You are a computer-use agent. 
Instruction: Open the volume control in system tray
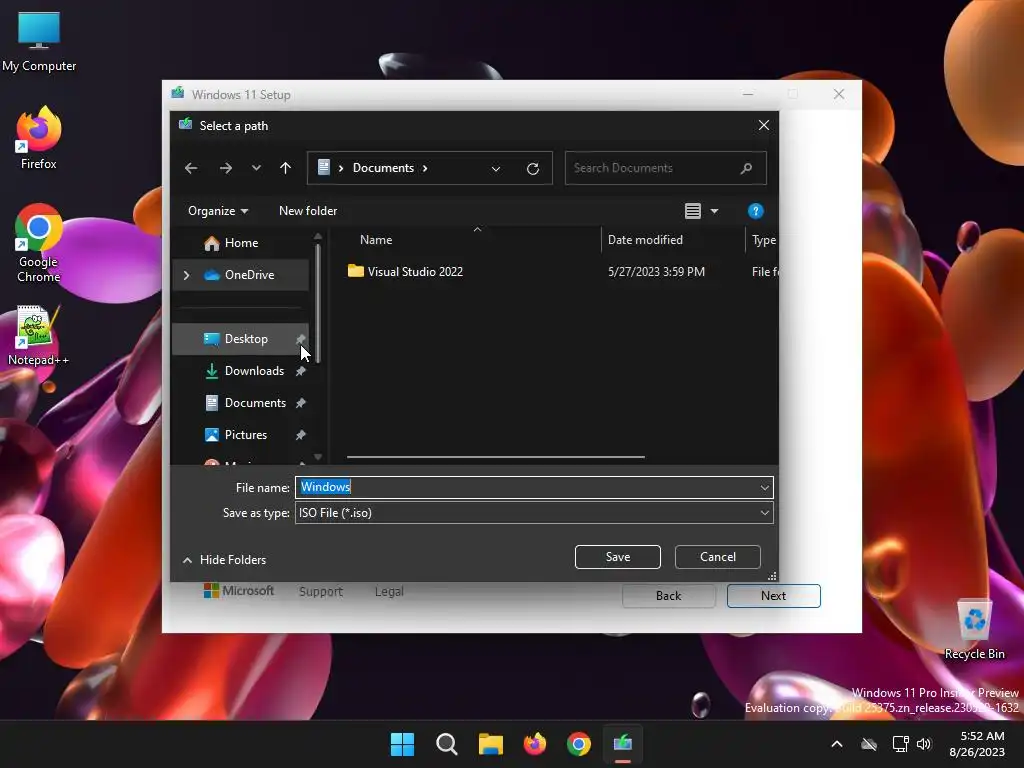click(x=923, y=744)
